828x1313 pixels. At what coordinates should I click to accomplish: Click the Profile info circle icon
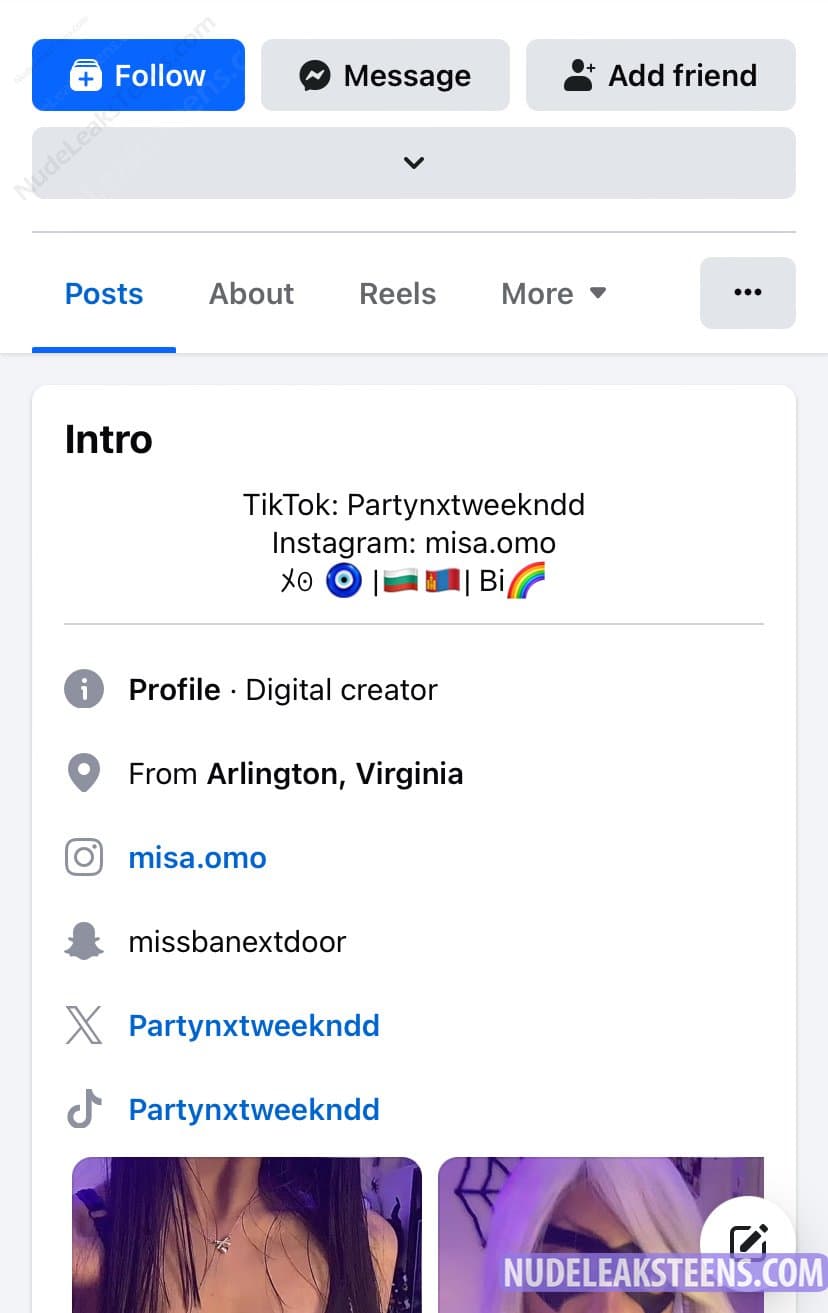[84, 690]
